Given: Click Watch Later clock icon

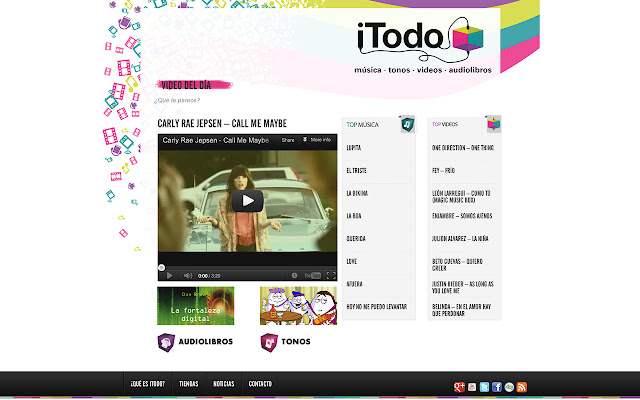Looking at the screenshot, I should click(x=294, y=276).
